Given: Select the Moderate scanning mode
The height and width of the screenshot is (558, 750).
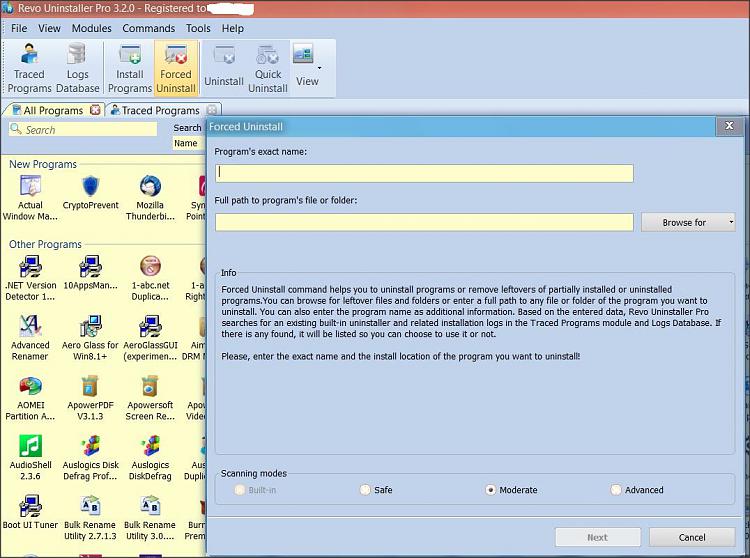Looking at the screenshot, I should 511,490.
